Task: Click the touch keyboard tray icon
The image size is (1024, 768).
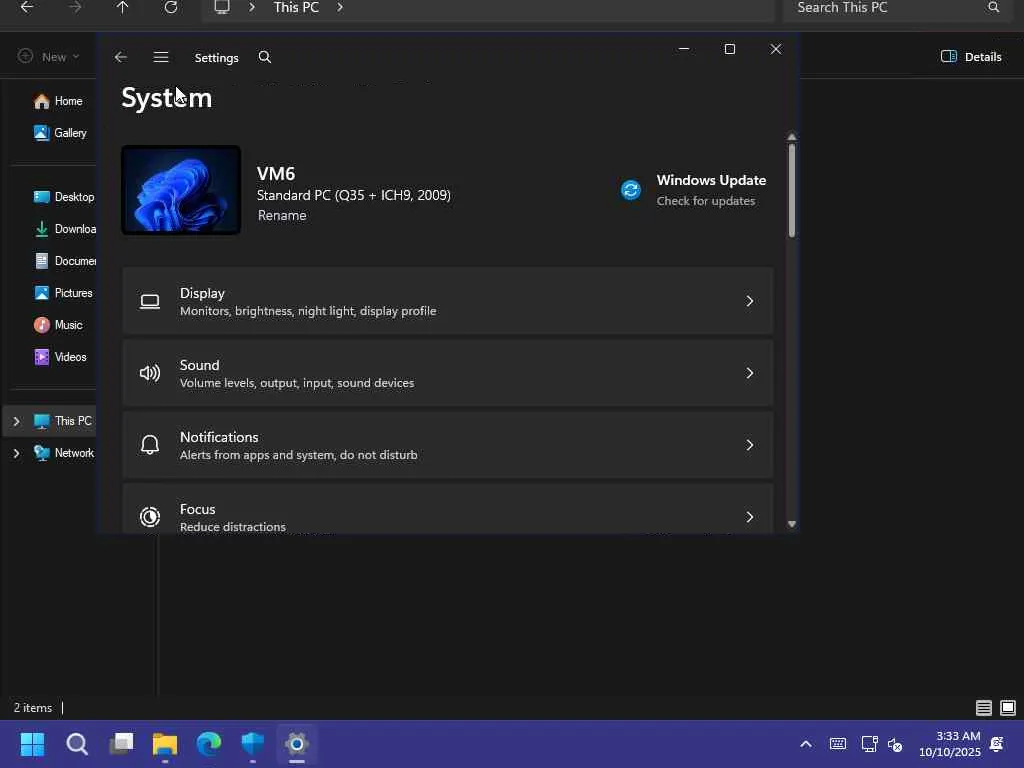Action: (x=838, y=744)
